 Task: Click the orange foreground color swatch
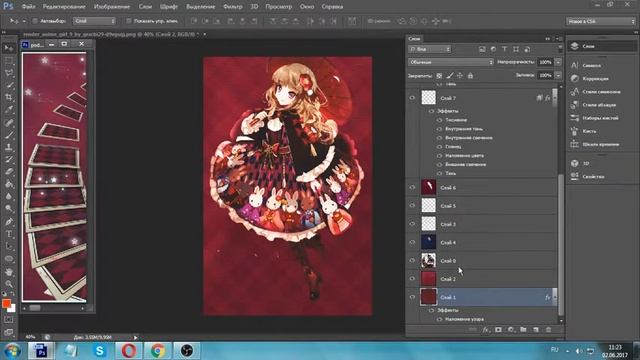coord(6,303)
